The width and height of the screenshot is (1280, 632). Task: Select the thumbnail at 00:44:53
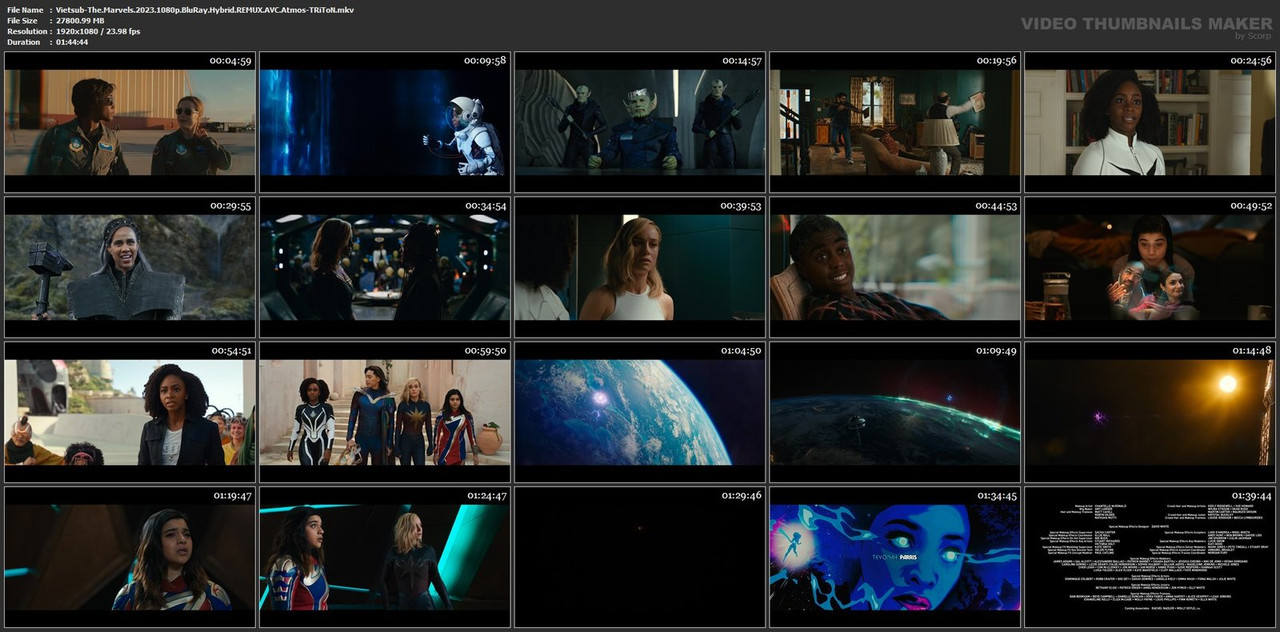tap(895, 267)
